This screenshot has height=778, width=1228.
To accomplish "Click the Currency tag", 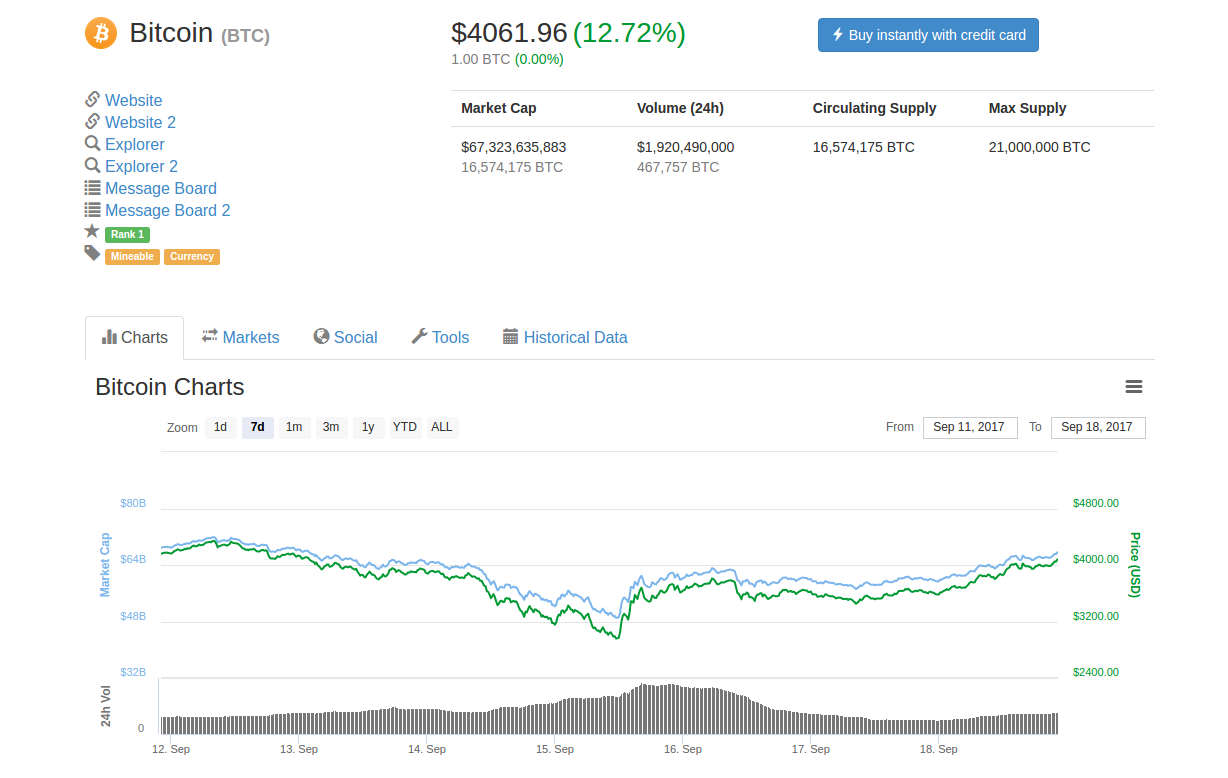I will (192, 257).
